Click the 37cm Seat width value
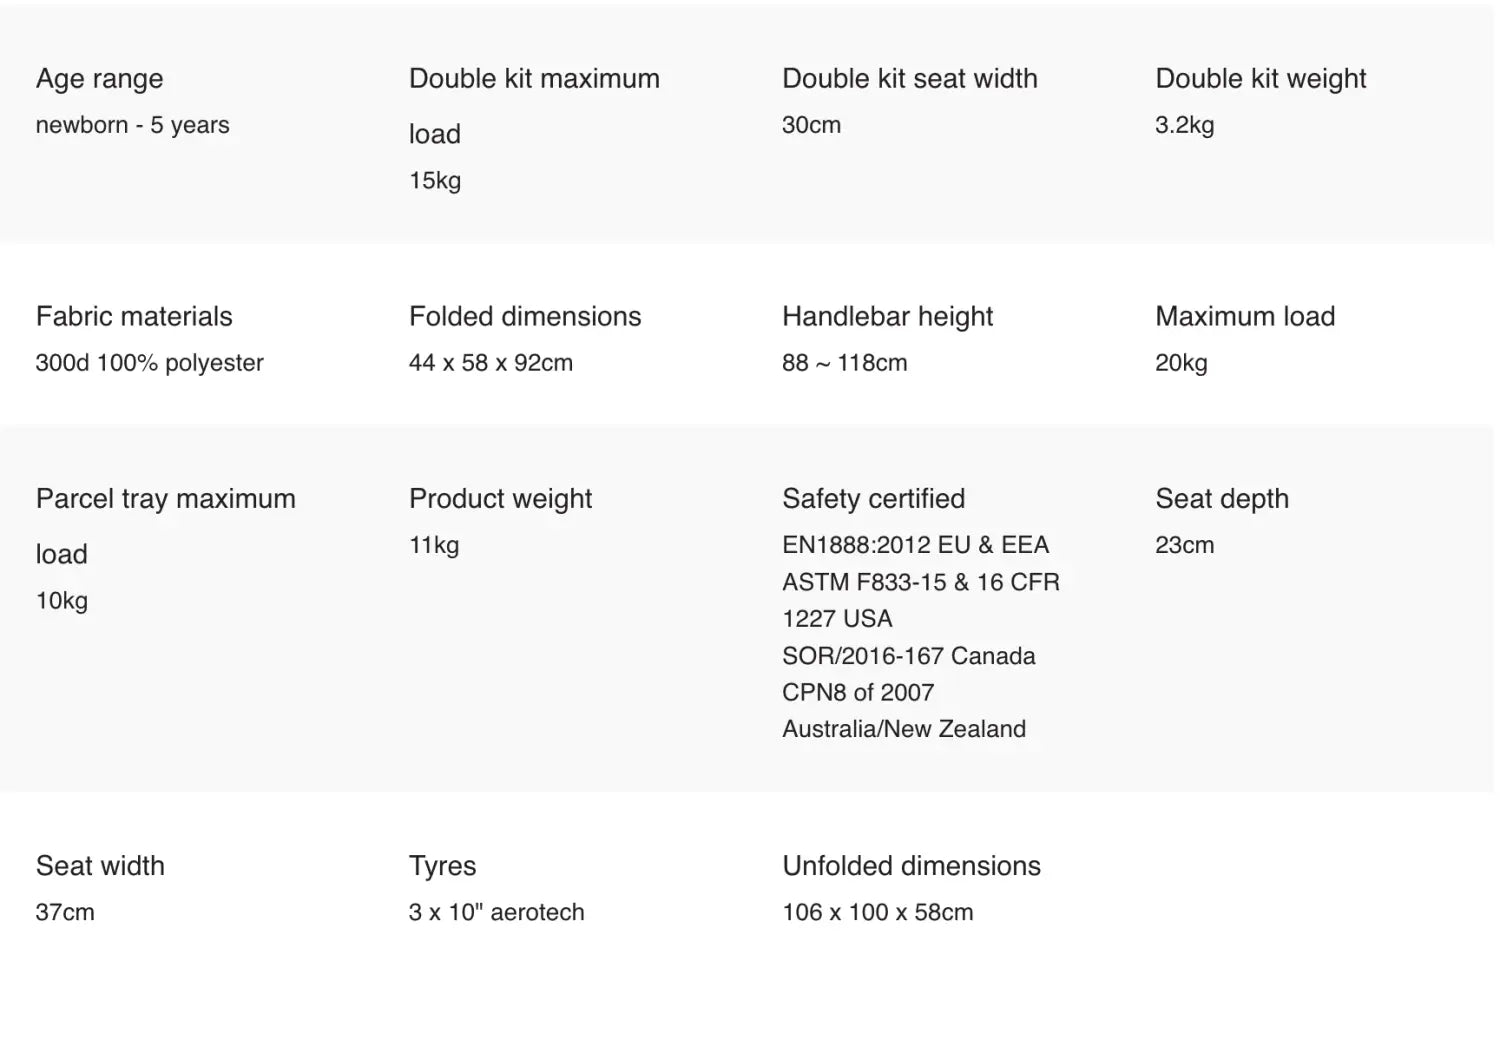Viewport: 1500px width, 1040px height. pyautogui.click(x=65, y=912)
